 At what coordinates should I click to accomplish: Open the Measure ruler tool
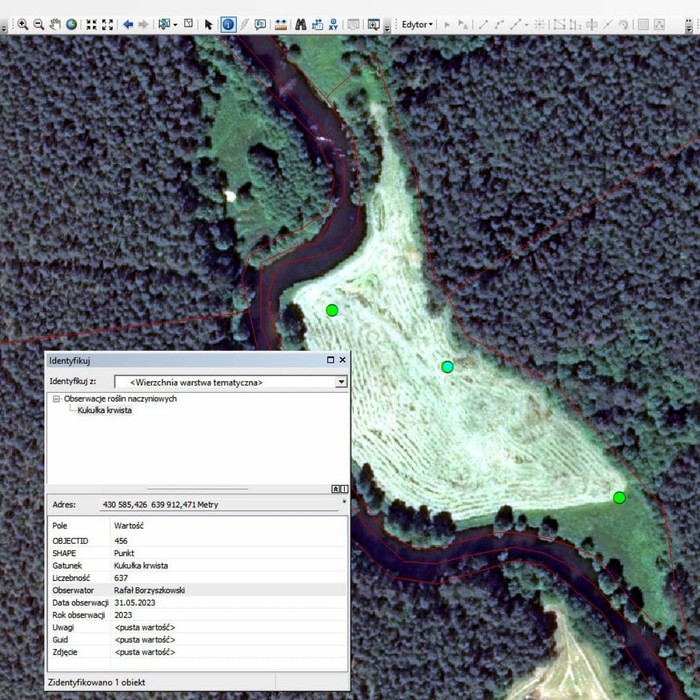[281, 24]
